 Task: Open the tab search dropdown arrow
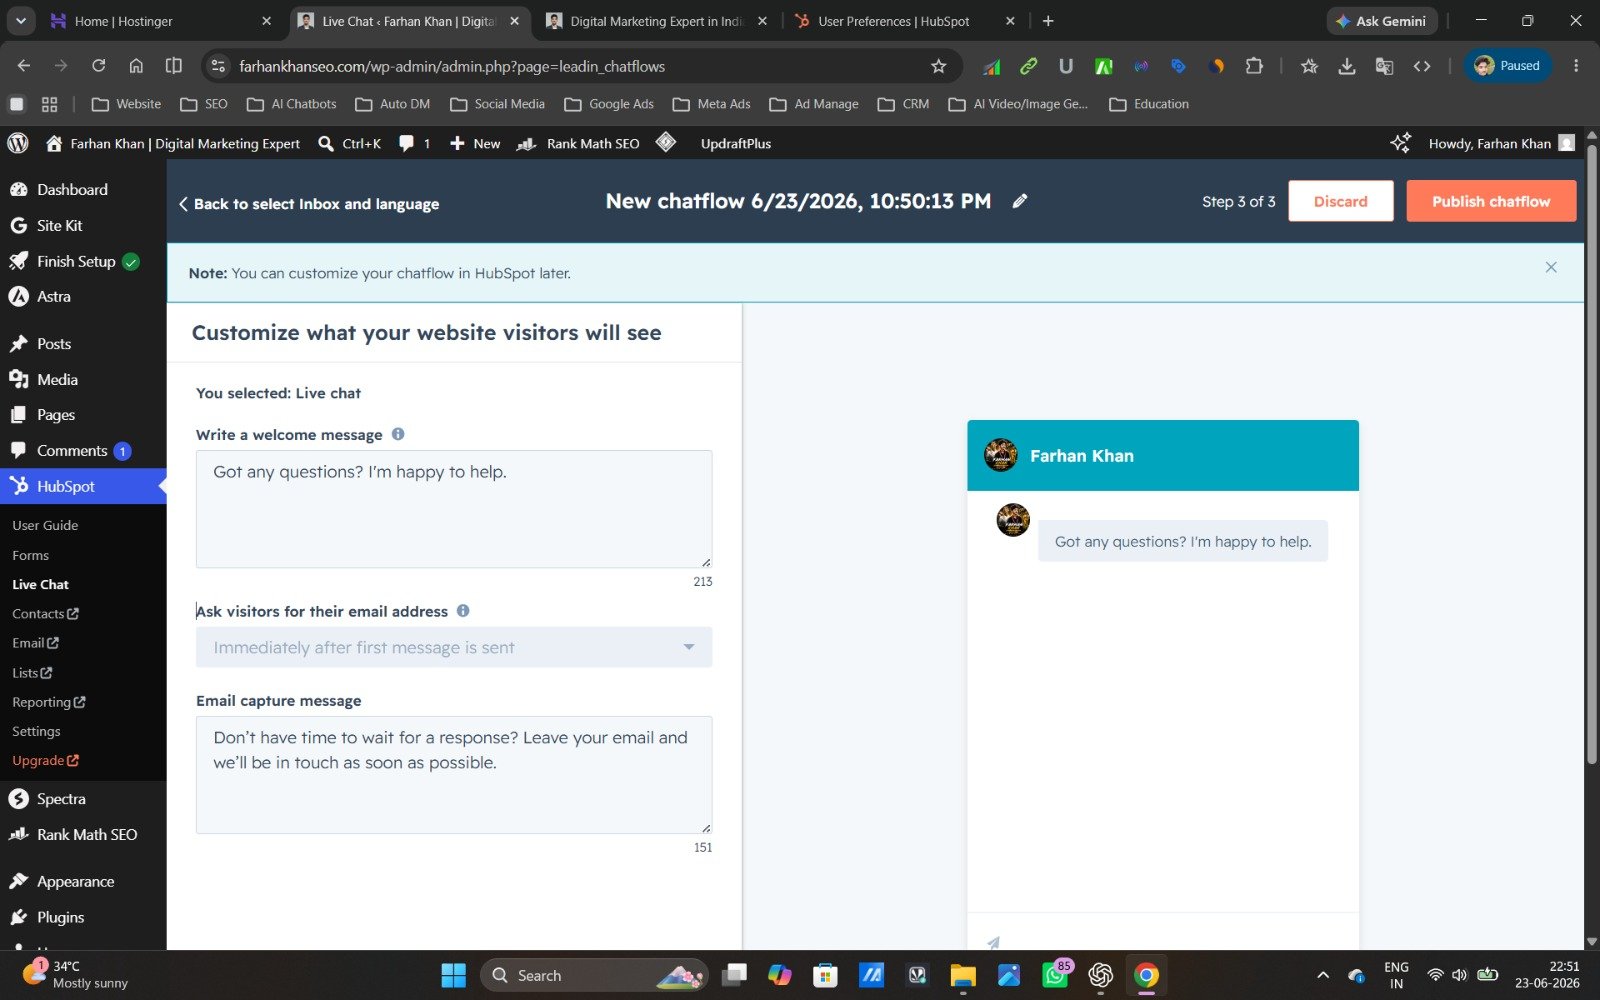click(20, 21)
